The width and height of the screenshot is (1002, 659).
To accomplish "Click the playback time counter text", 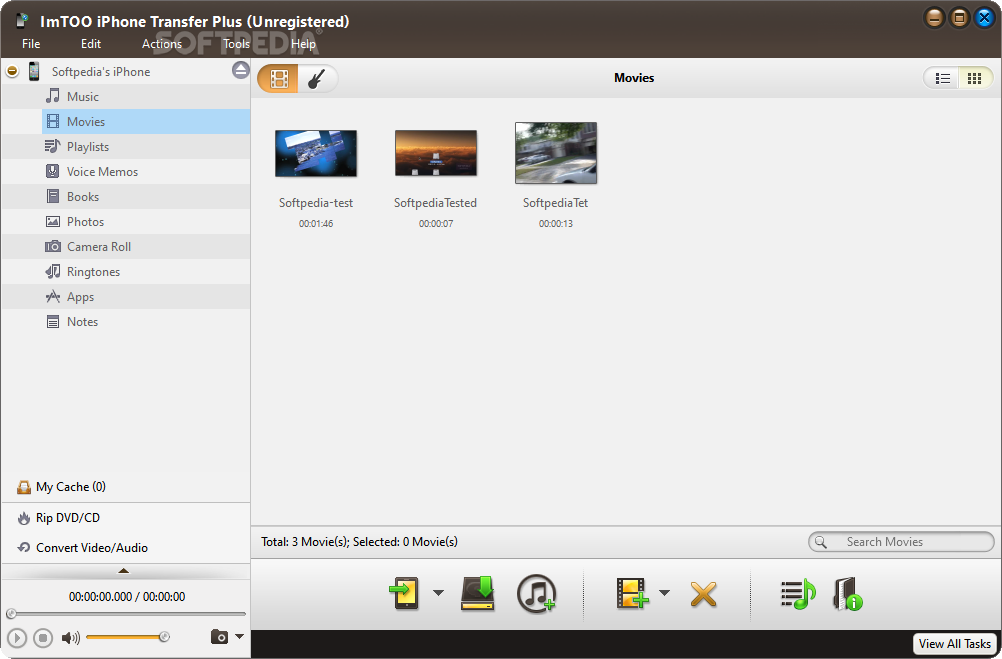I will pyautogui.click(x=127, y=597).
